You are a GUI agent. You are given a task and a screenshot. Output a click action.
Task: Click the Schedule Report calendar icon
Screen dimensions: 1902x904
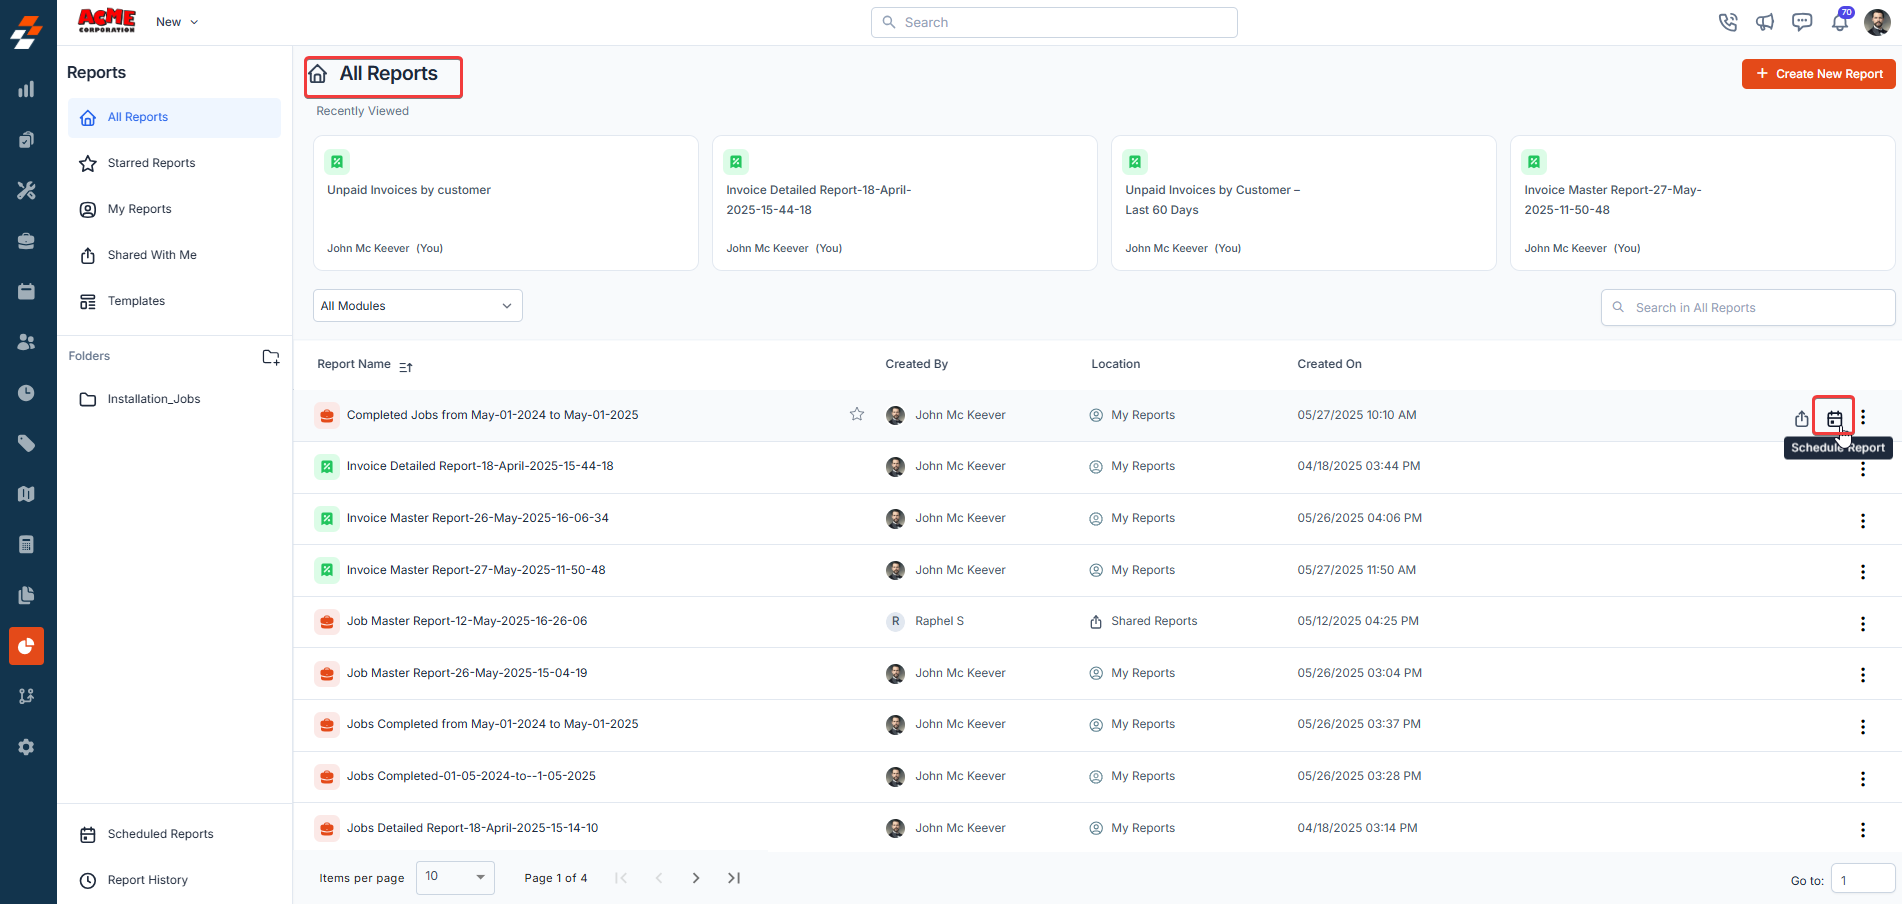tap(1834, 418)
